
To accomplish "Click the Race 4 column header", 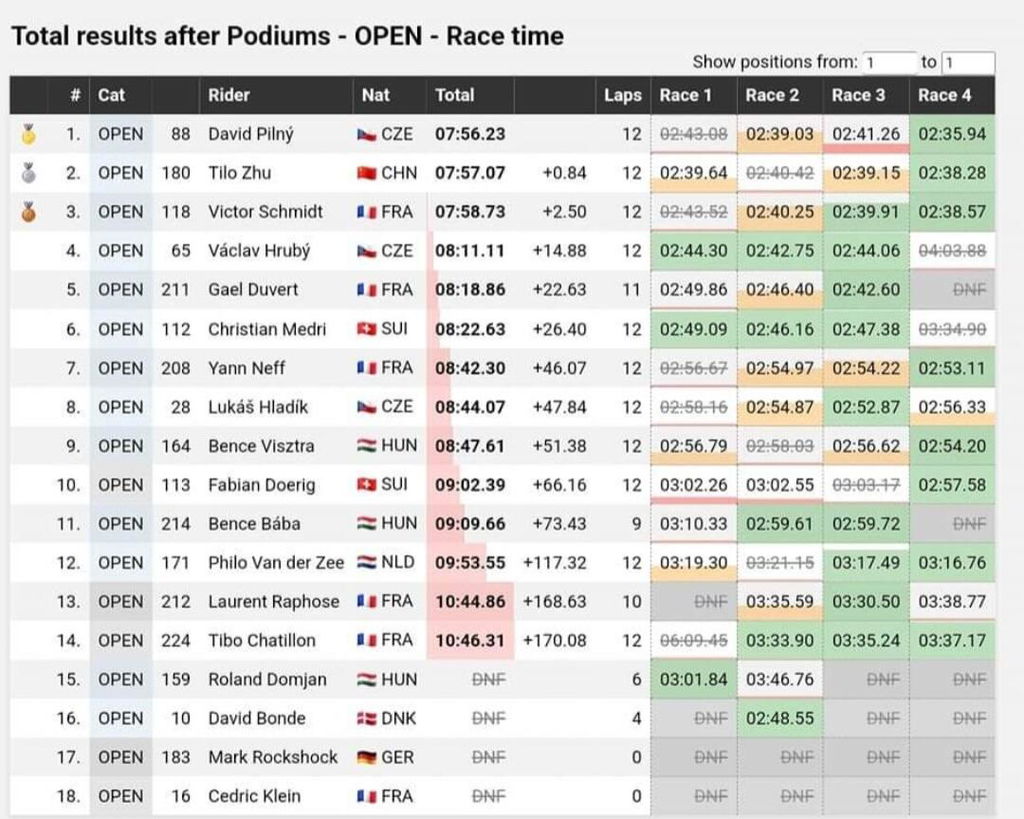I will [944, 95].
